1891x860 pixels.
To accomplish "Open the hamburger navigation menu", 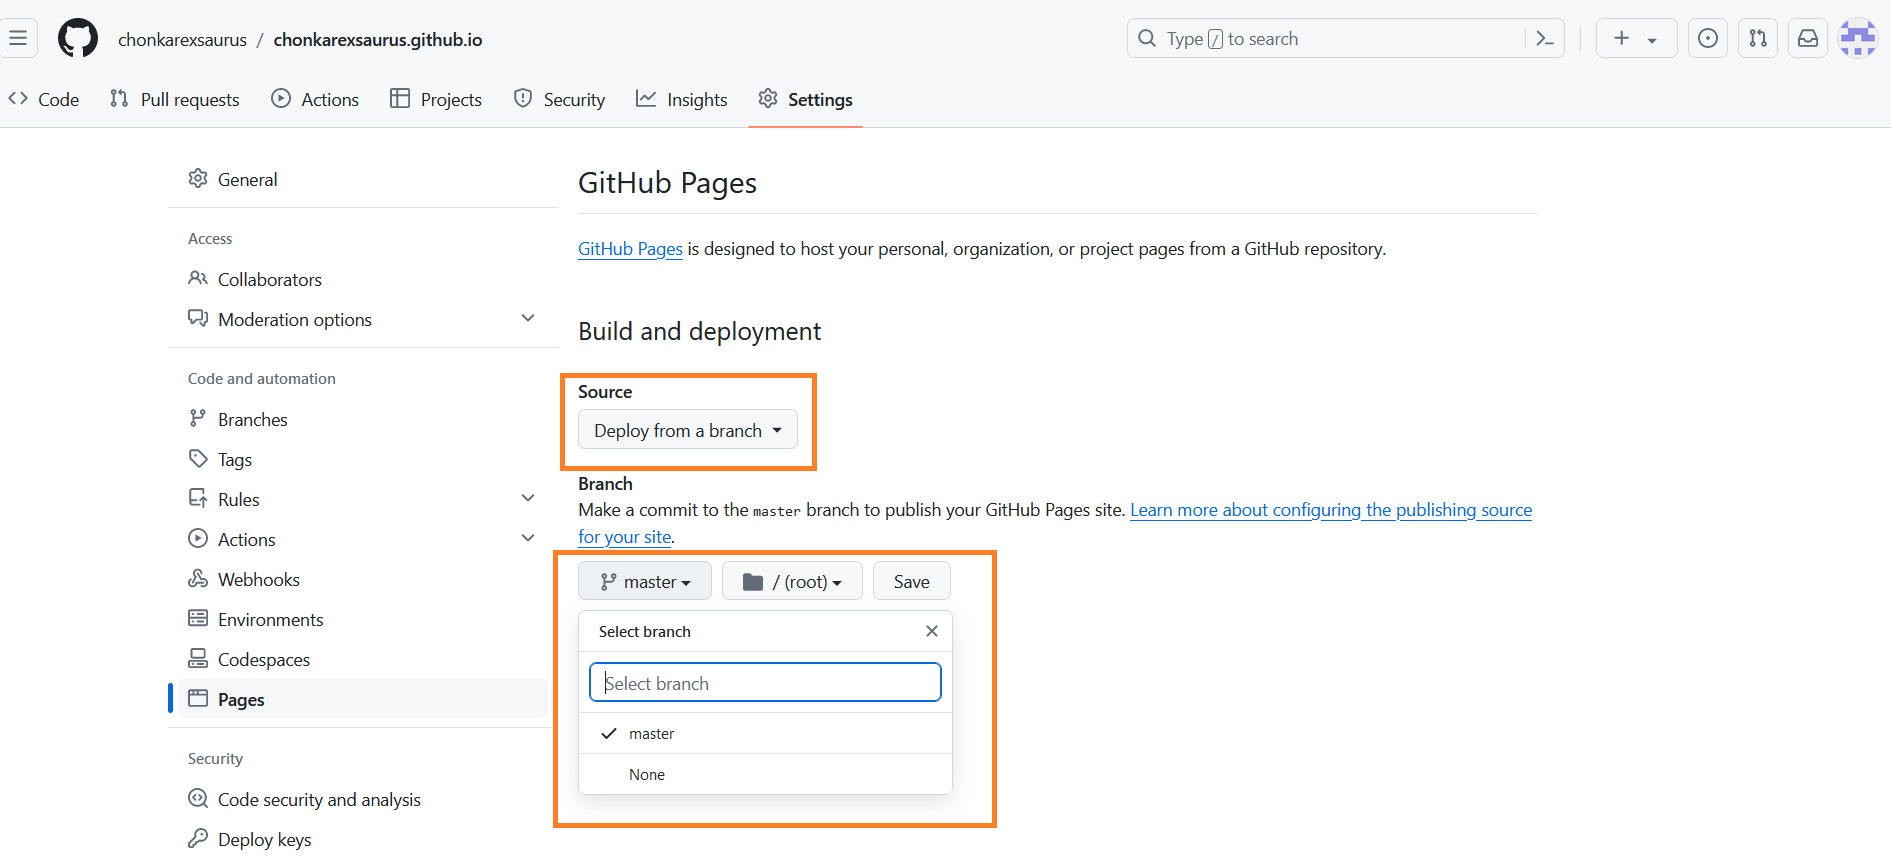I will [18, 39].
